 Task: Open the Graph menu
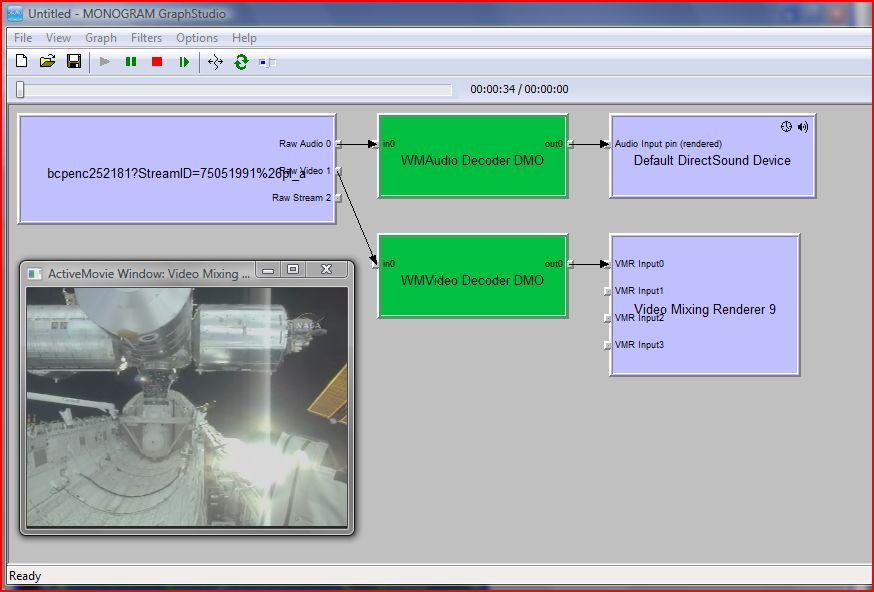(x=100, y=38)
